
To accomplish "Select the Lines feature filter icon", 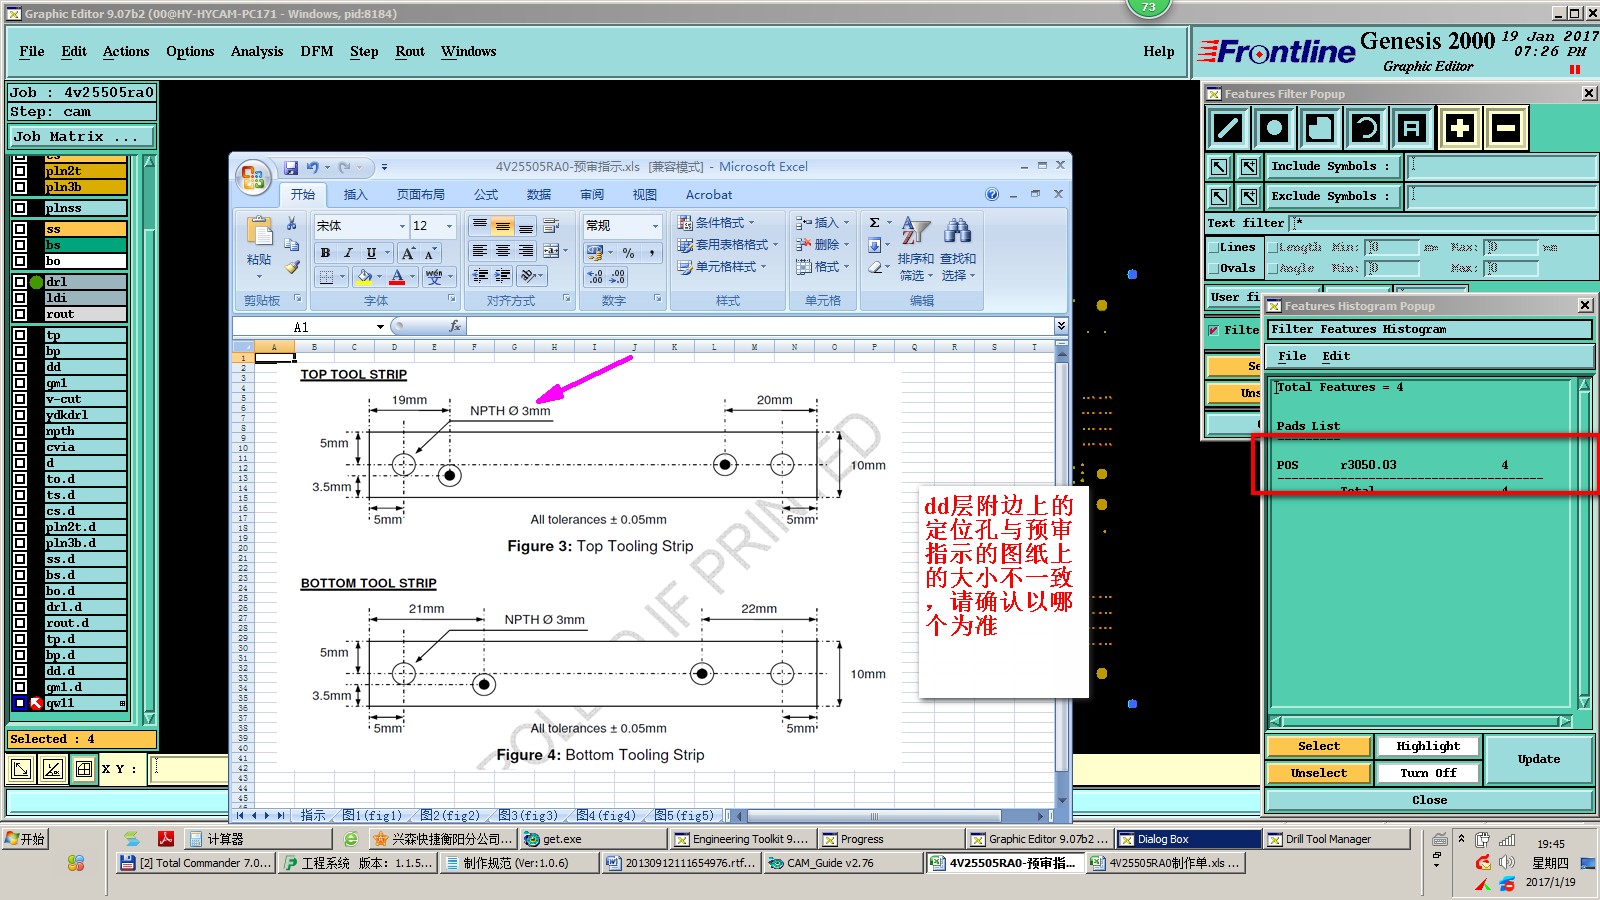I will 1227,128.
